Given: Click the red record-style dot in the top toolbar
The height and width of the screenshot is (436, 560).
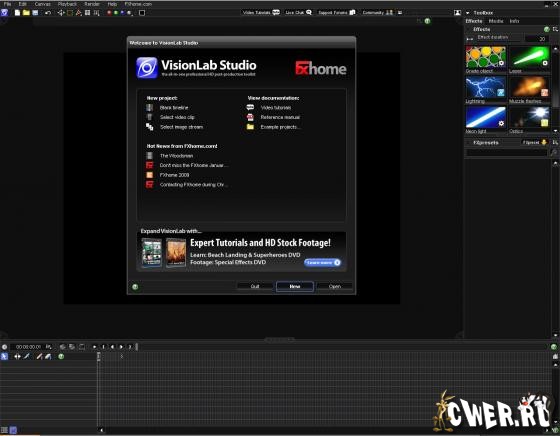Looking at the screenshot, I should (109, 13).
